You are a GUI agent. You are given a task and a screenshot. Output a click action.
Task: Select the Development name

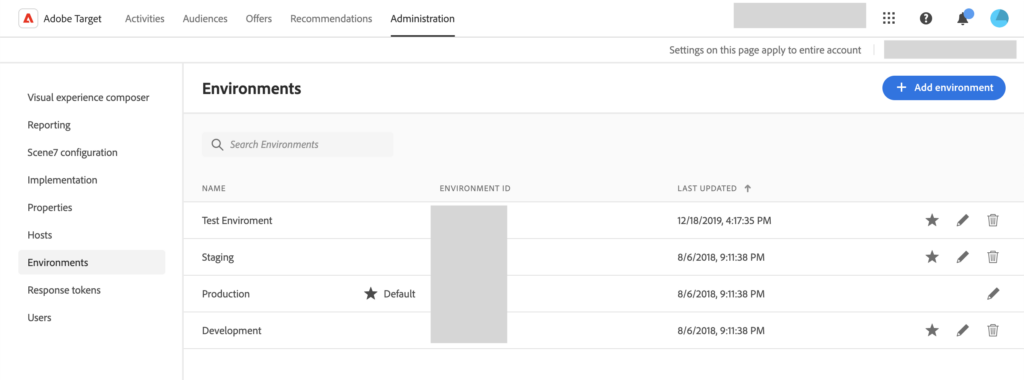click(232, 330)
